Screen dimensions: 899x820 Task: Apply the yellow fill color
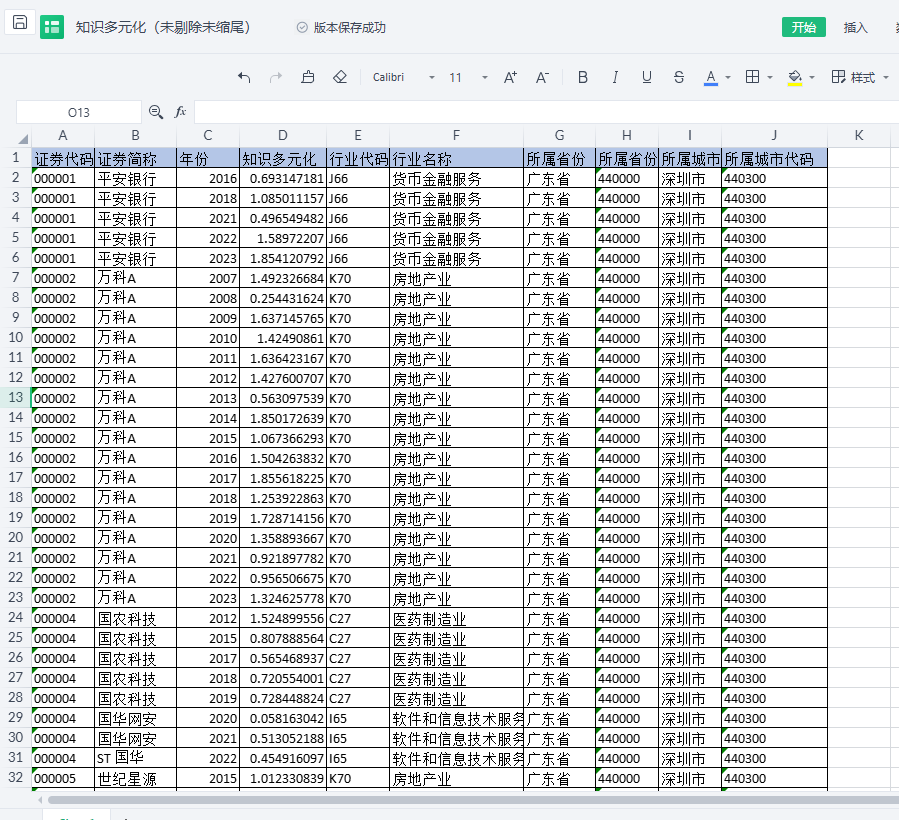pyautogui.click(x=795, y=78)
